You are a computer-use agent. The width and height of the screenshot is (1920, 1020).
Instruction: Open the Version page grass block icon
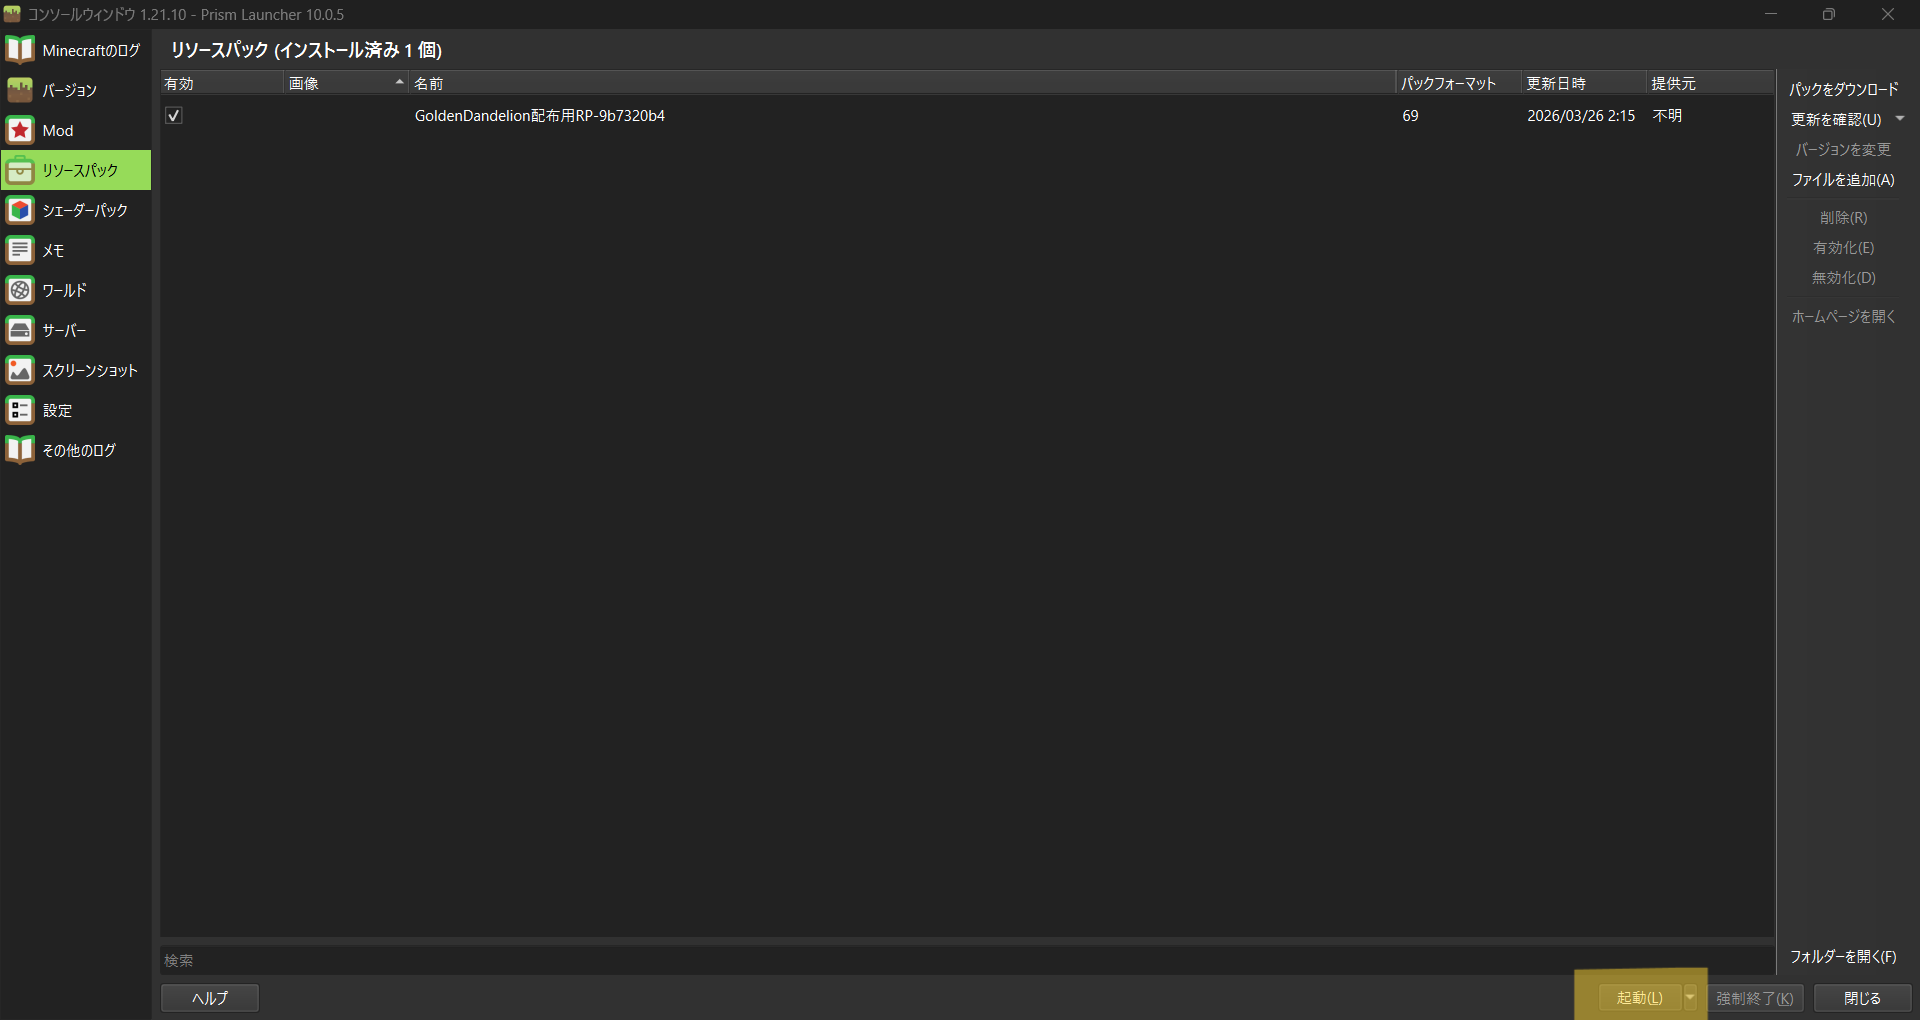coord(20,90)
